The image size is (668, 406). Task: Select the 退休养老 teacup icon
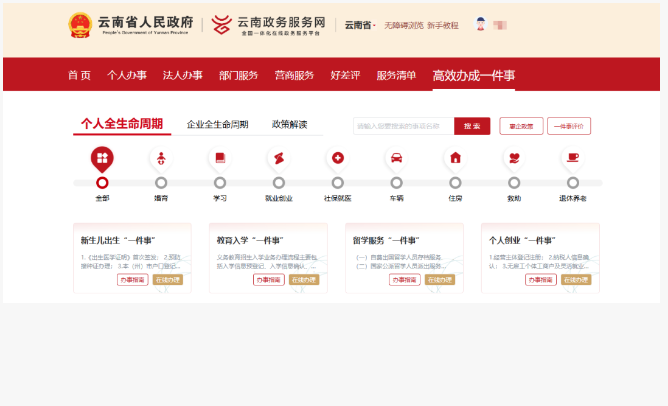click(573, 158)
